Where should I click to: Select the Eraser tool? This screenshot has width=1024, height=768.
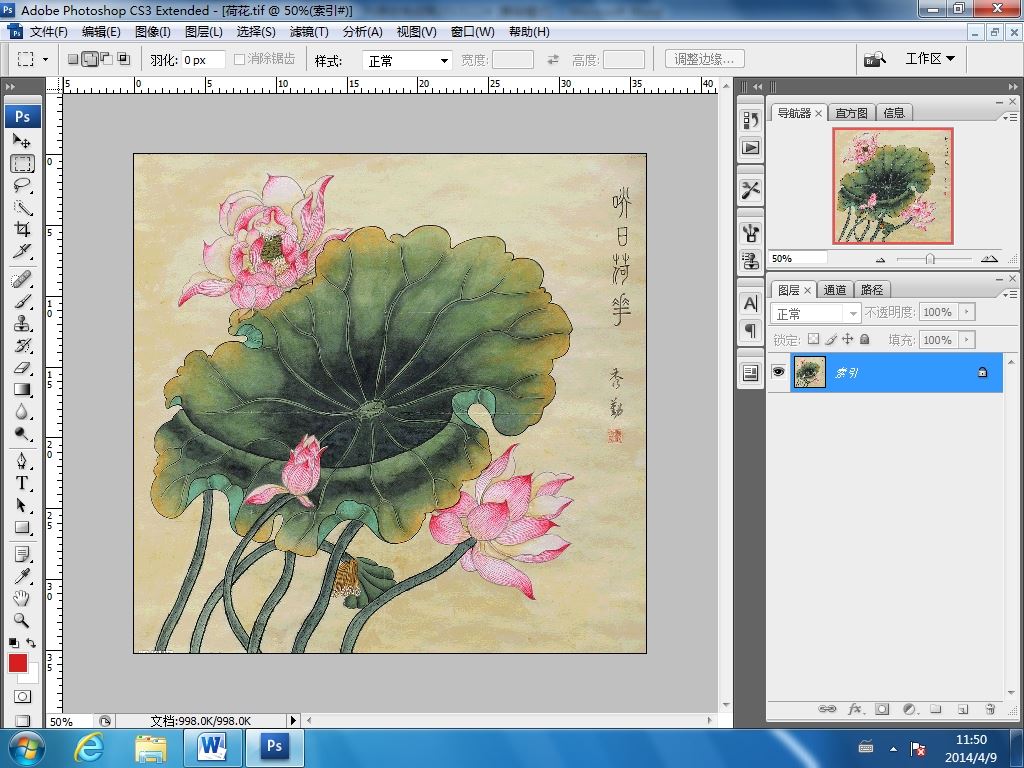pos(22,368)
